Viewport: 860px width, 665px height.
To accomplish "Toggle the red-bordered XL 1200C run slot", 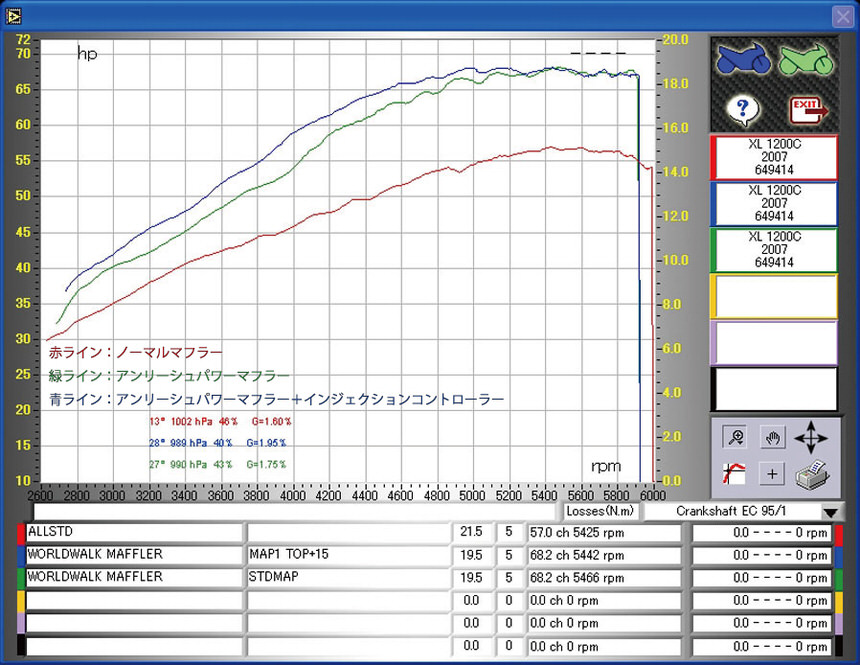I will (x=773, y=157).
